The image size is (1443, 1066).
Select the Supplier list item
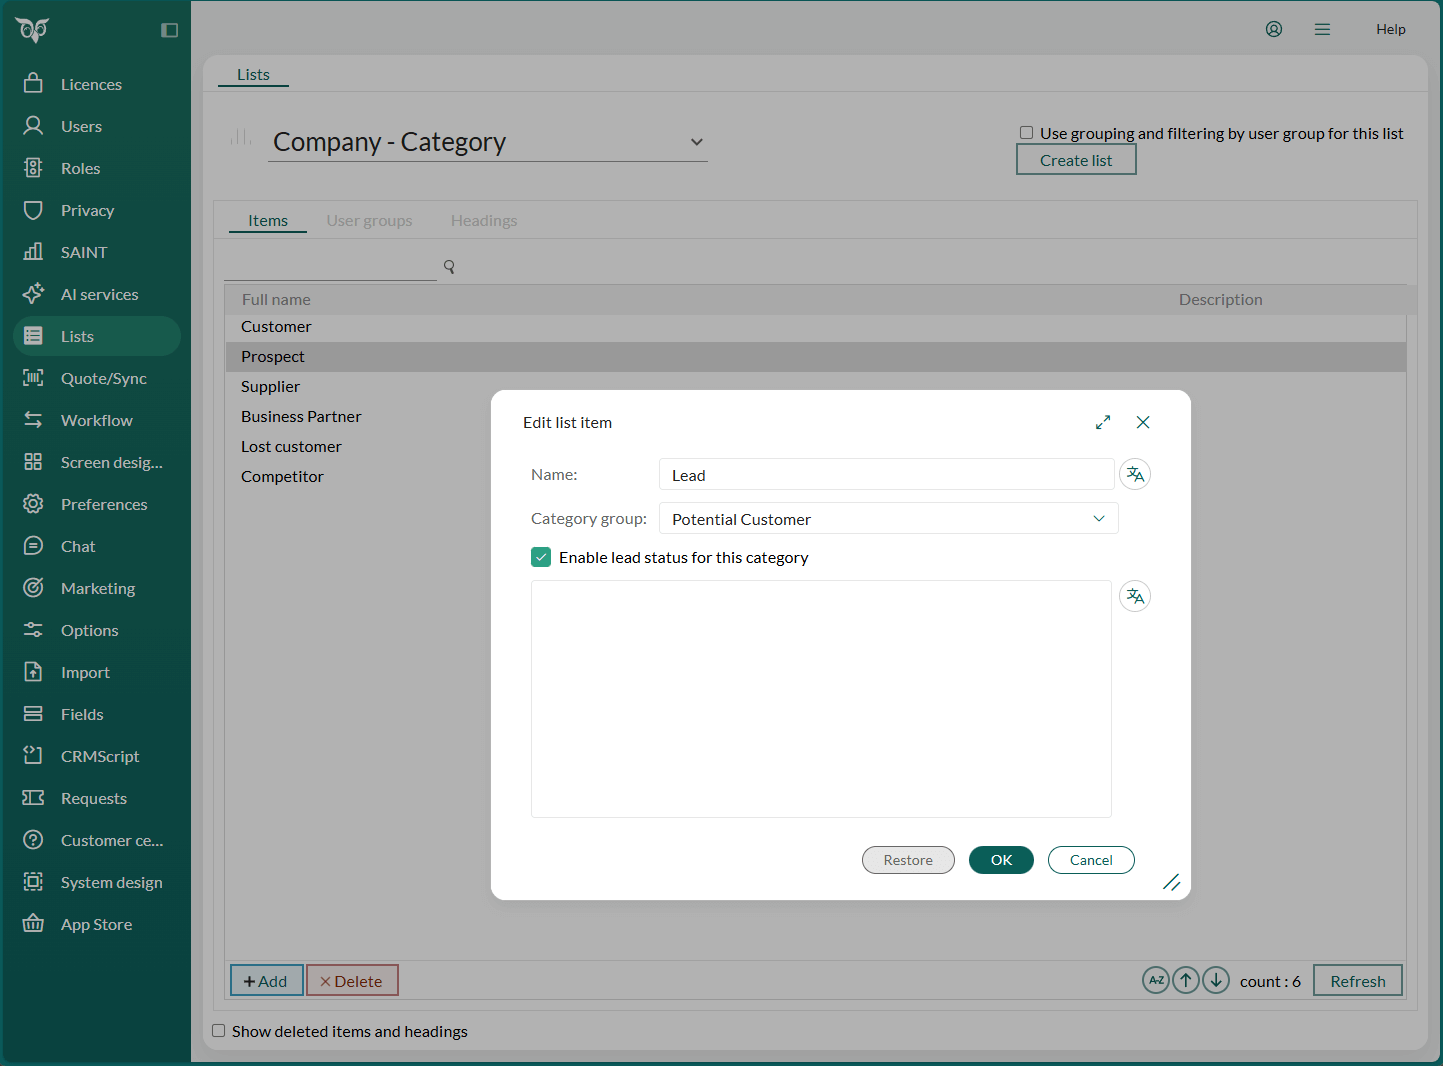pyautogui.click(x=270, y=386)
